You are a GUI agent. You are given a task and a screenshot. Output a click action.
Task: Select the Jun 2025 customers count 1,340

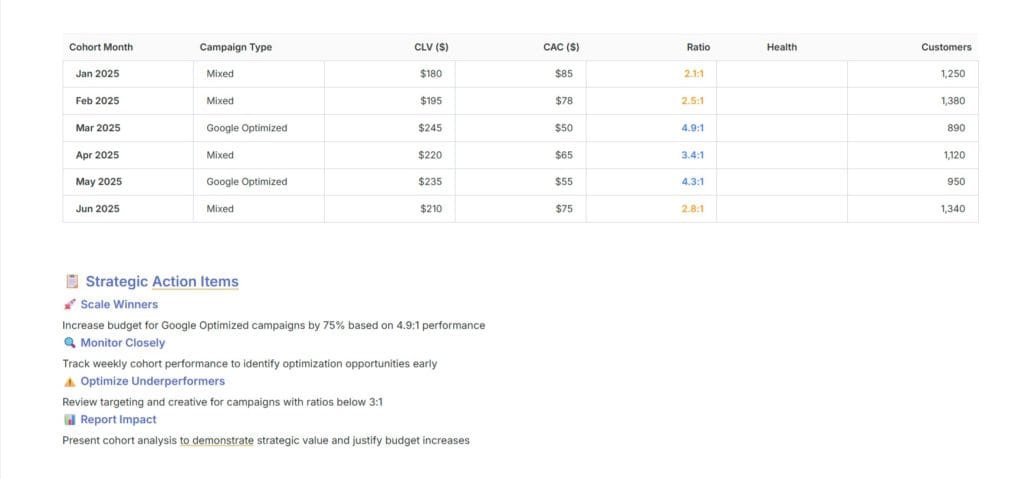tap(953, 209)
